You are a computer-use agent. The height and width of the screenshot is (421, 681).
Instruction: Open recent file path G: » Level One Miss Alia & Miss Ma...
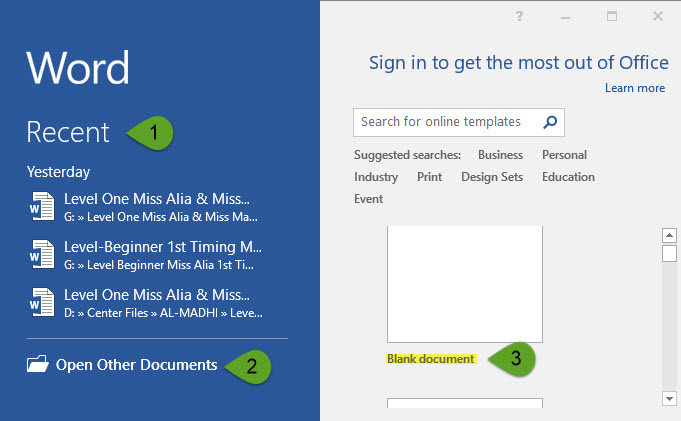[161, 217]
